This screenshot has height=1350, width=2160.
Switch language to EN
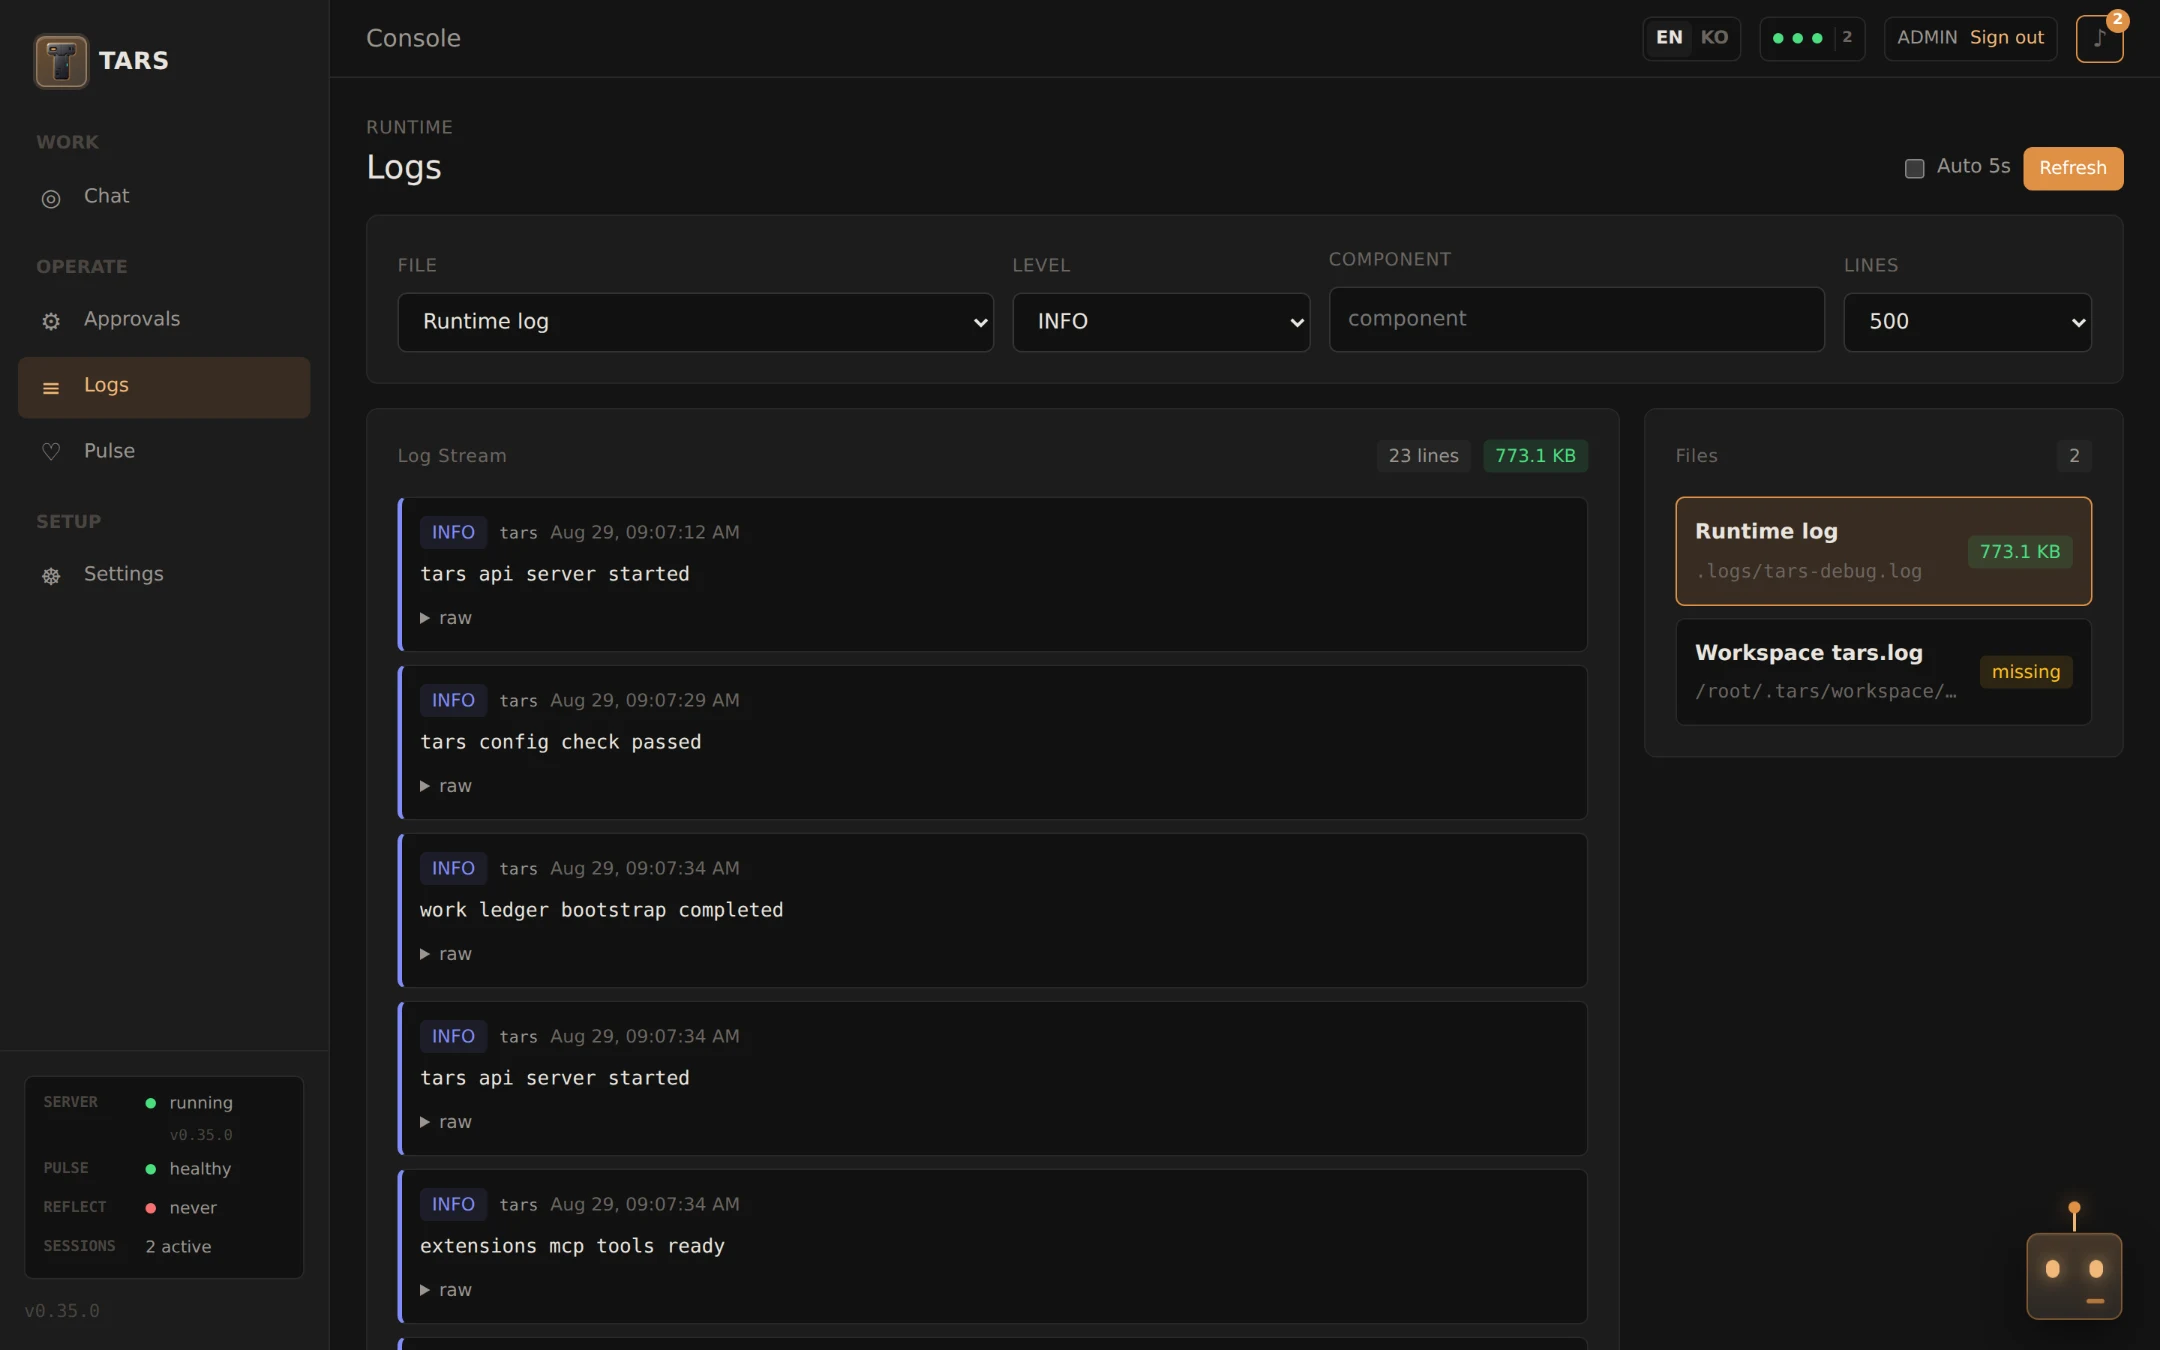(x=1669, y=38)
